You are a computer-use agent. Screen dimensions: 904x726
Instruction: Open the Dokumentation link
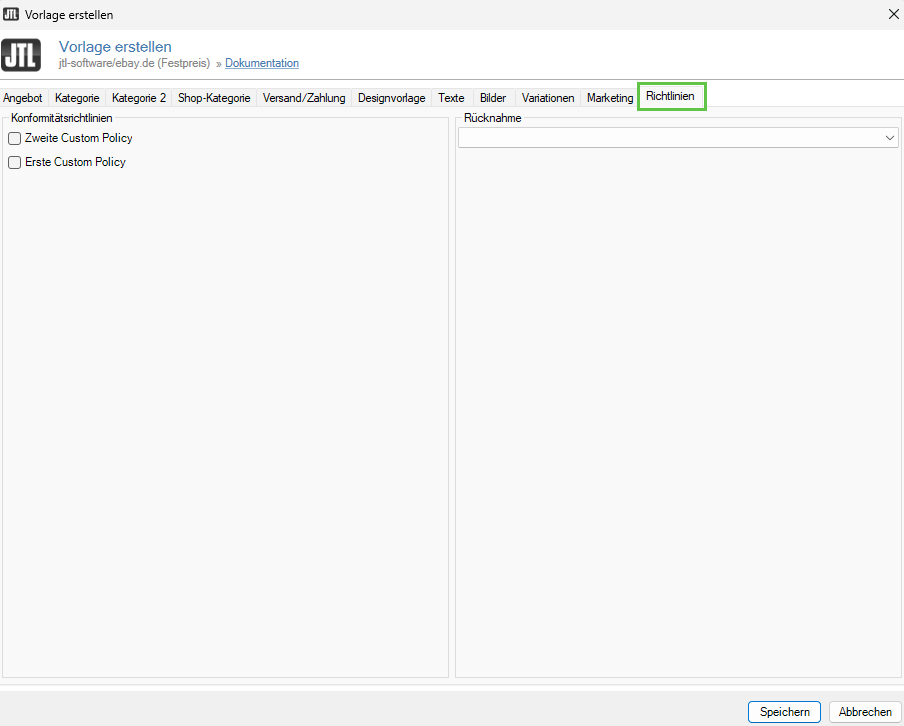coord(261,63)
